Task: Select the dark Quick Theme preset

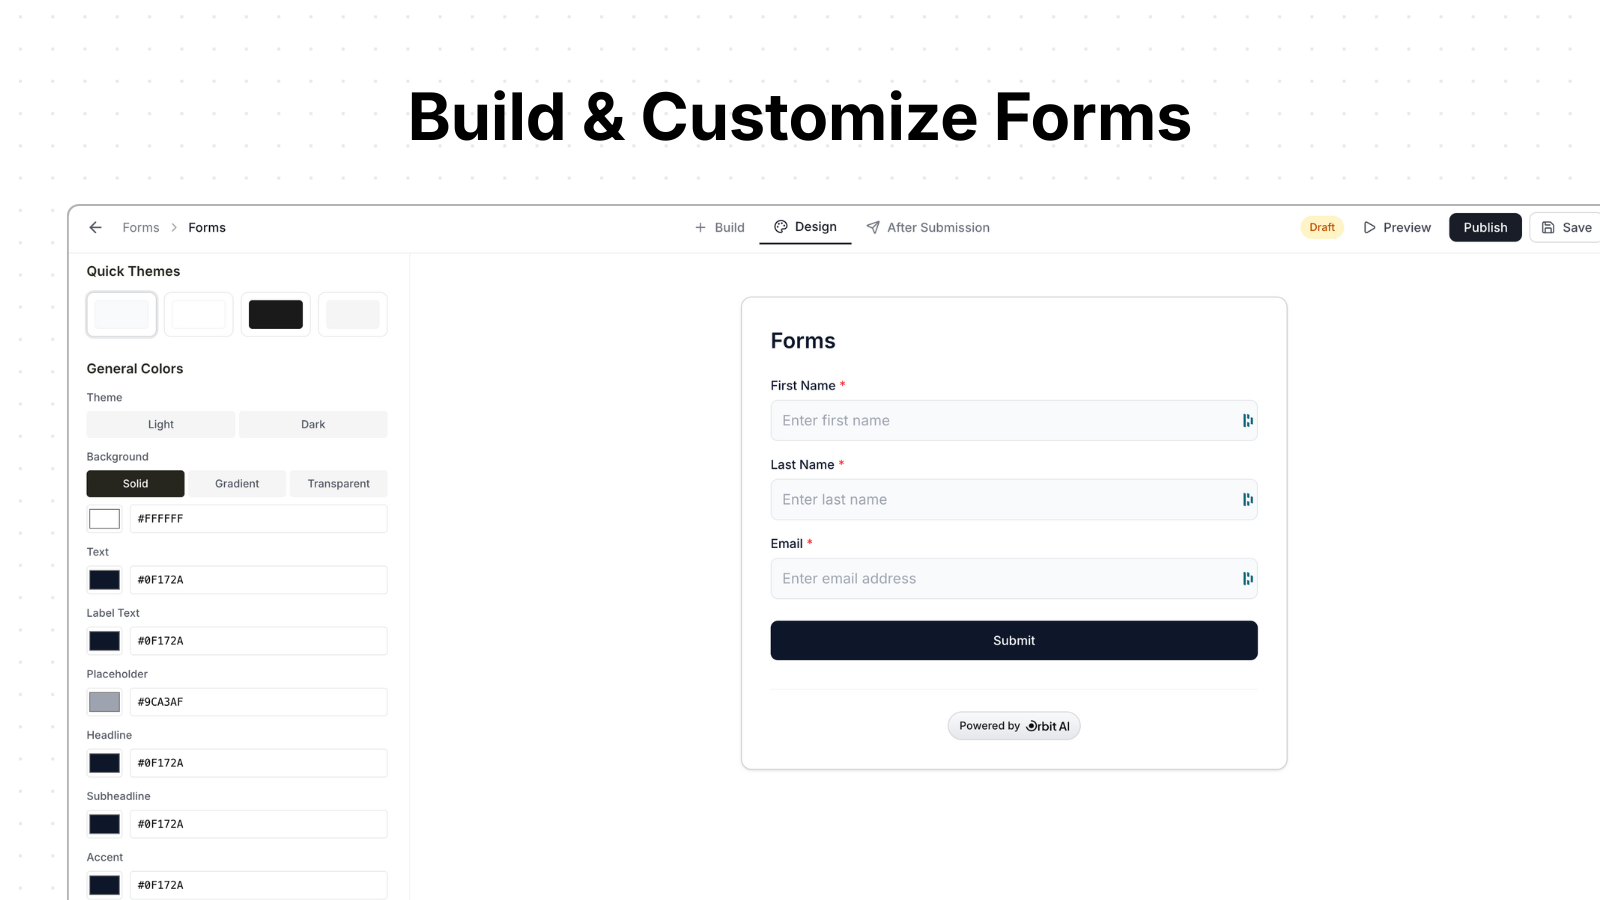Action: [275, 313]
